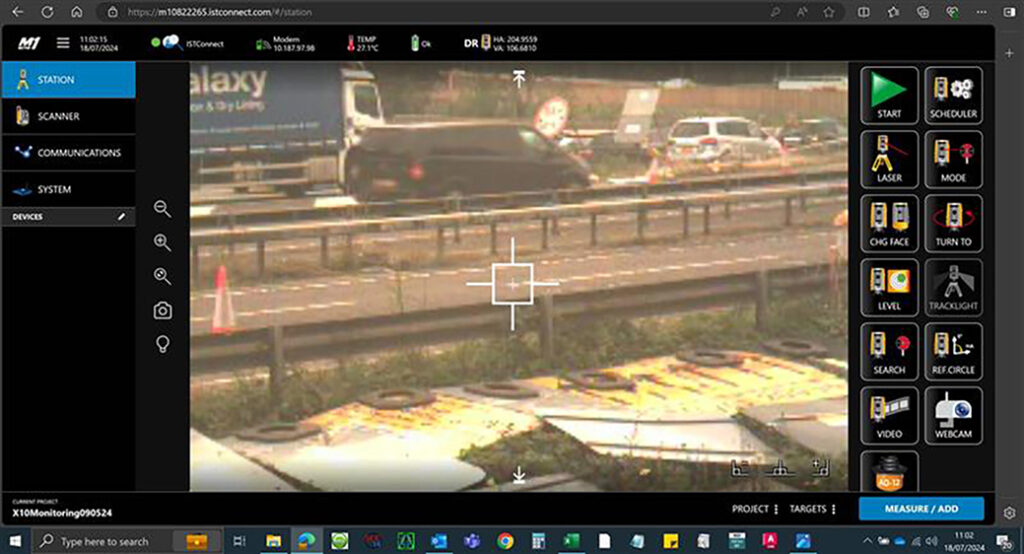Click the CHG FACE icon
1024x554 pixels.
coord(889,223)
